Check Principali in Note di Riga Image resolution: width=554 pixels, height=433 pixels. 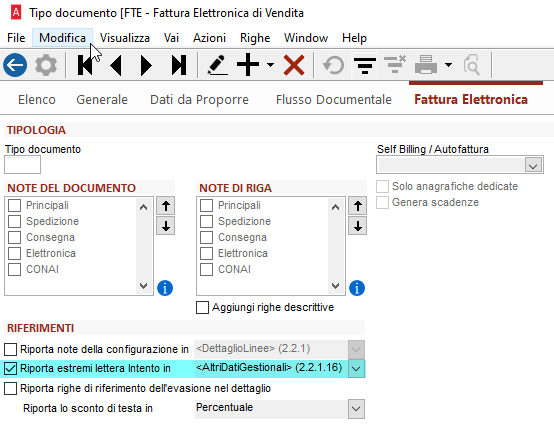[x=206, y=205]
